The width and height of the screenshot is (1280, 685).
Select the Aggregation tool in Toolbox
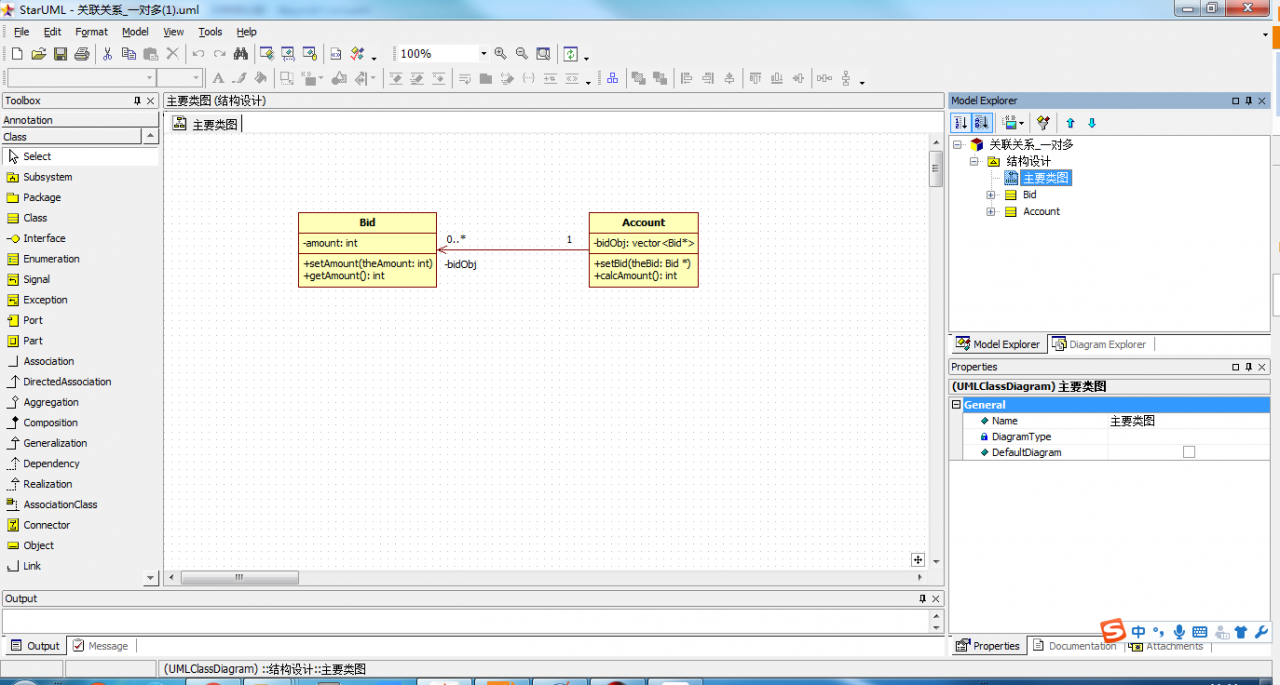click(x=50, y=402)
